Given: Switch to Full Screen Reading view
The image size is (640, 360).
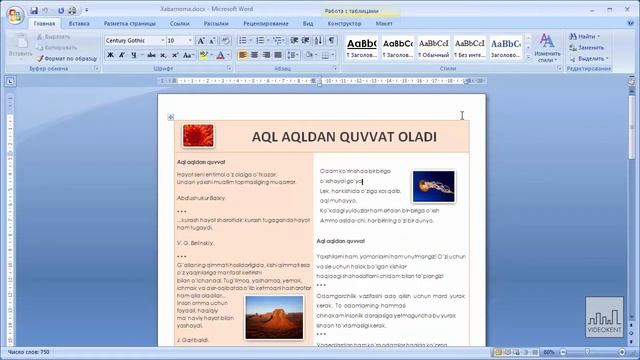Looking at the screenshot, I should point(507,352).
